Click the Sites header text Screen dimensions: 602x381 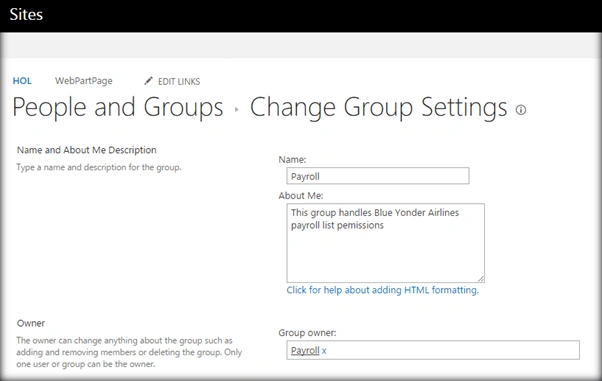pyautogui.click(x=26, y=15)
